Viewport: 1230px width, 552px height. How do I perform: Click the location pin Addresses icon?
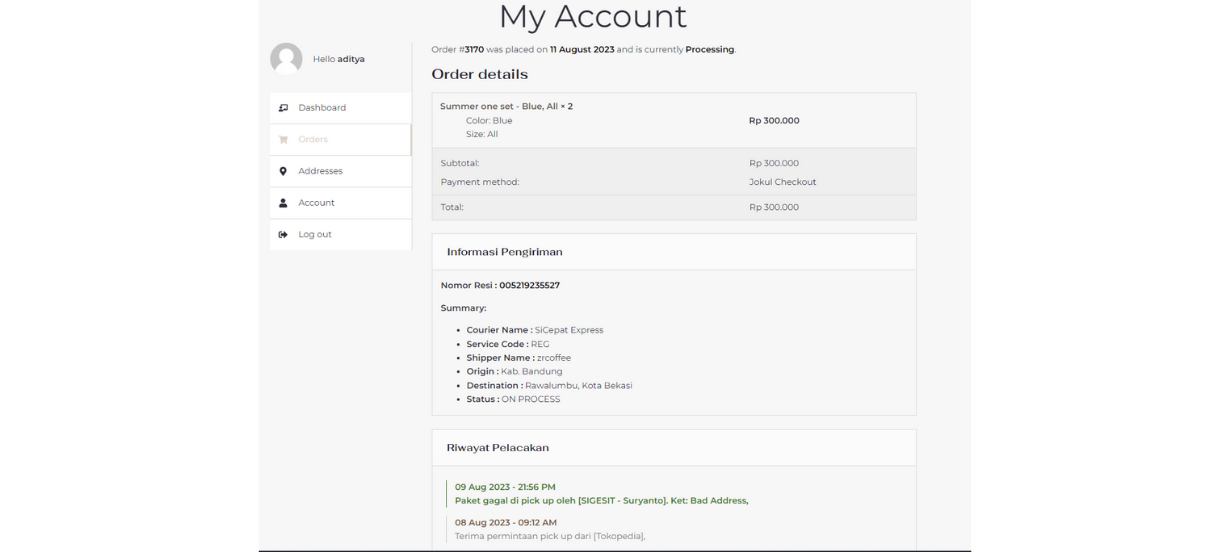click(x=283, y=171)
